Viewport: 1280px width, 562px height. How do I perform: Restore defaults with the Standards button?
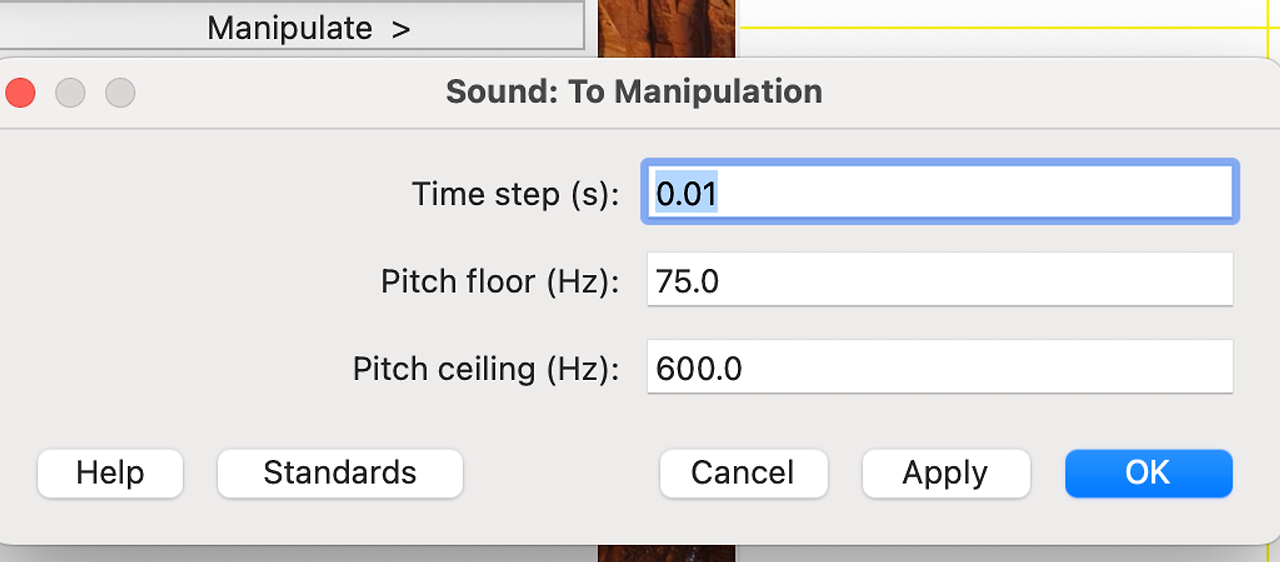coord(340,473)
